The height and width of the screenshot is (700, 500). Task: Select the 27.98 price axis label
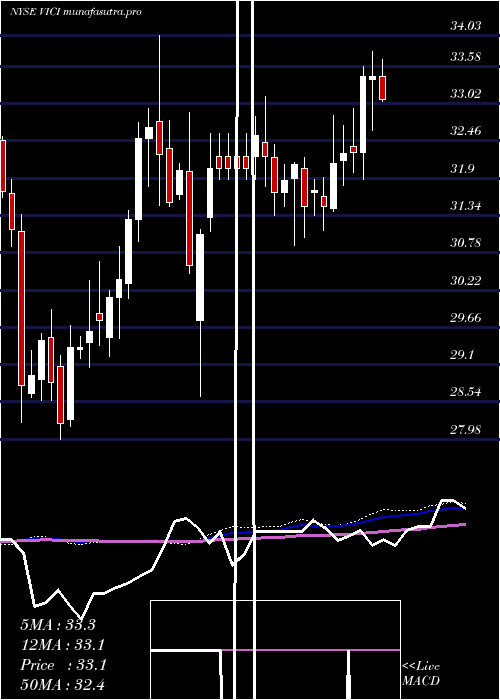[x=466, y=429]
